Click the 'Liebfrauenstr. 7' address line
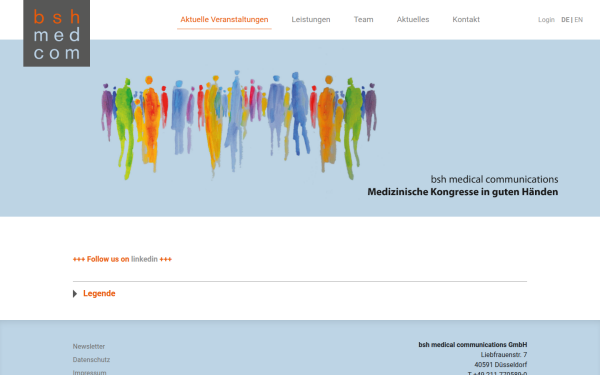The width and height of the screenshot is (600, 375). coord(504,355)
